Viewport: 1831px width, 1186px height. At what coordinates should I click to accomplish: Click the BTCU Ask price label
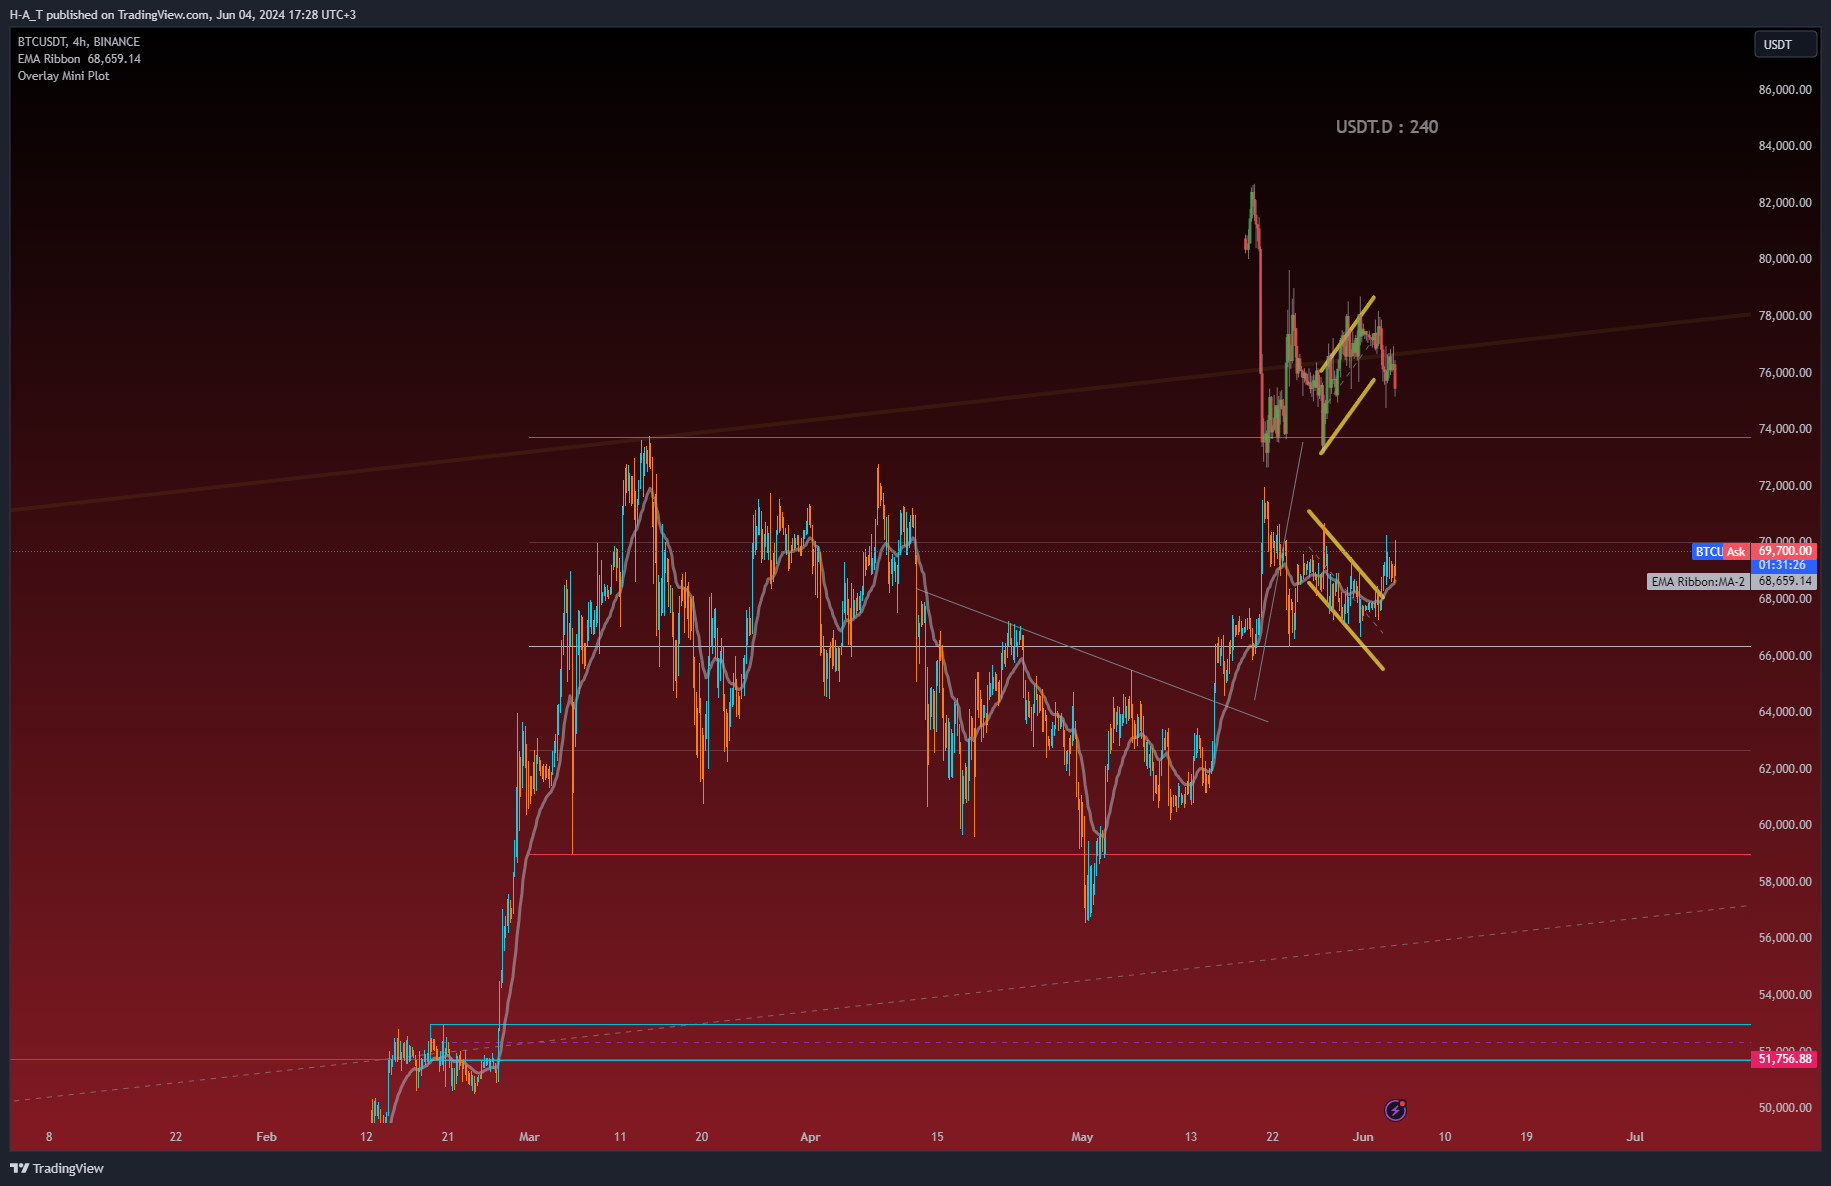(x=1720, y=551)
